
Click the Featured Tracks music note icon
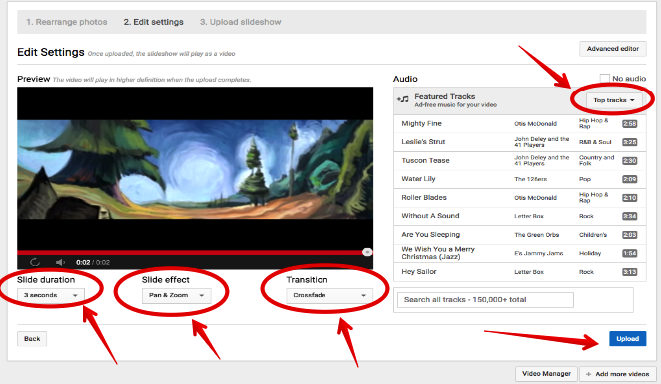(403, 99)
